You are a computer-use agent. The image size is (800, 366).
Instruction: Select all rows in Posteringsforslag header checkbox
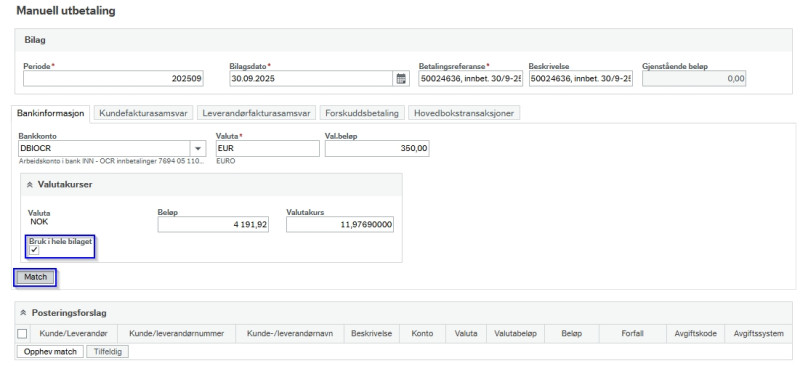22,333
